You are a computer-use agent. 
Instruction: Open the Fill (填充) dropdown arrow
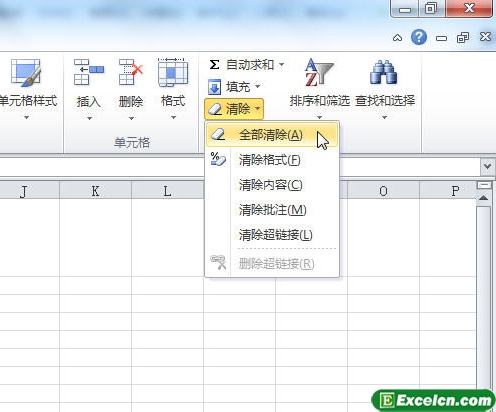[x=258, y=87]
